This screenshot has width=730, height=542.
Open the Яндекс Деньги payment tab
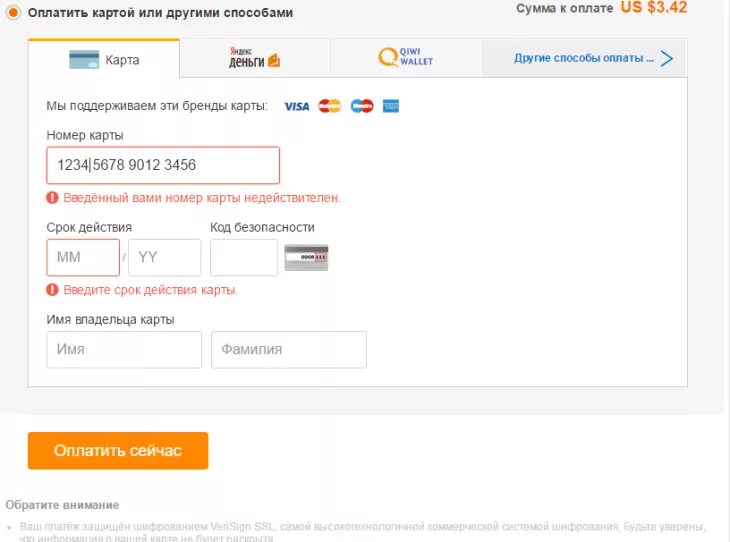254,58
